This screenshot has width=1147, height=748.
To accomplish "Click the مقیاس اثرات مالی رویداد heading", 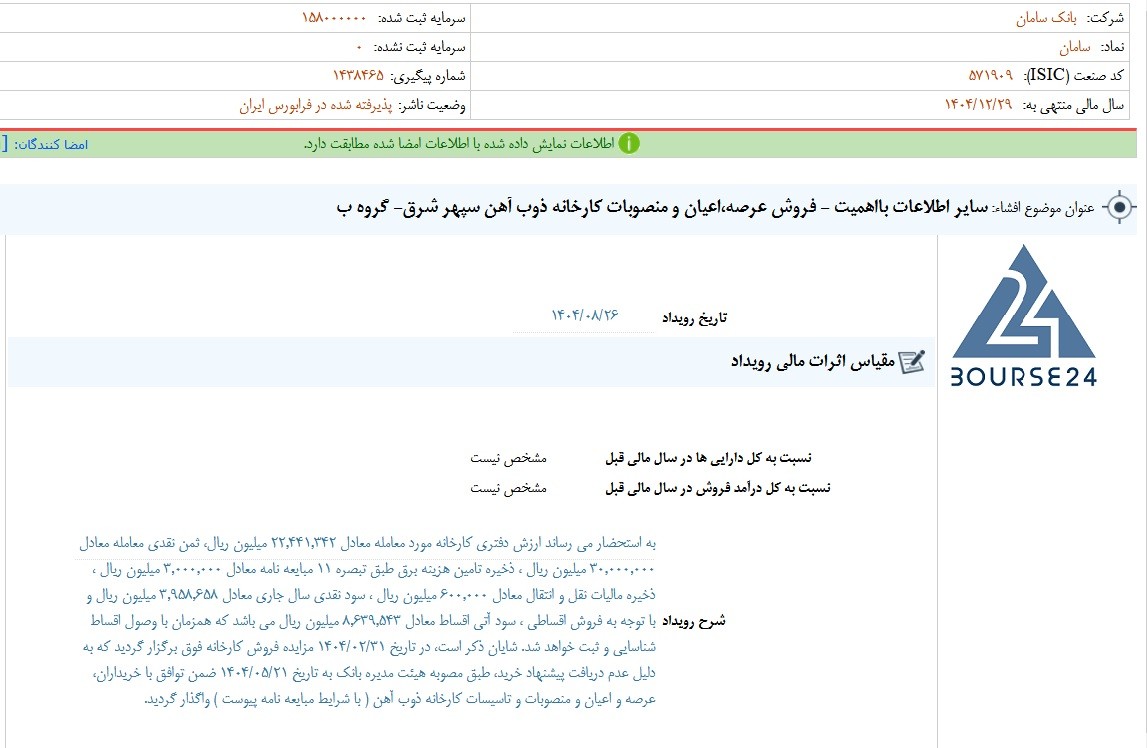I will pos(813,361).
